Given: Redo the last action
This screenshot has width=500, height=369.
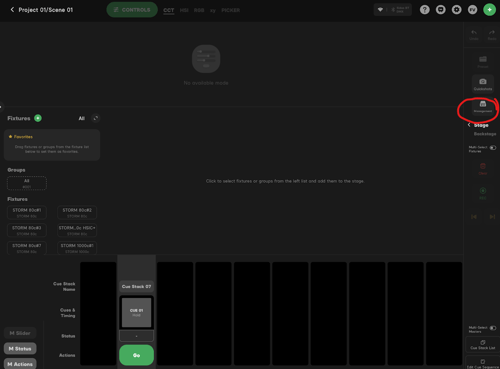Looking at the screenshot, I should [x=492, y=35].
